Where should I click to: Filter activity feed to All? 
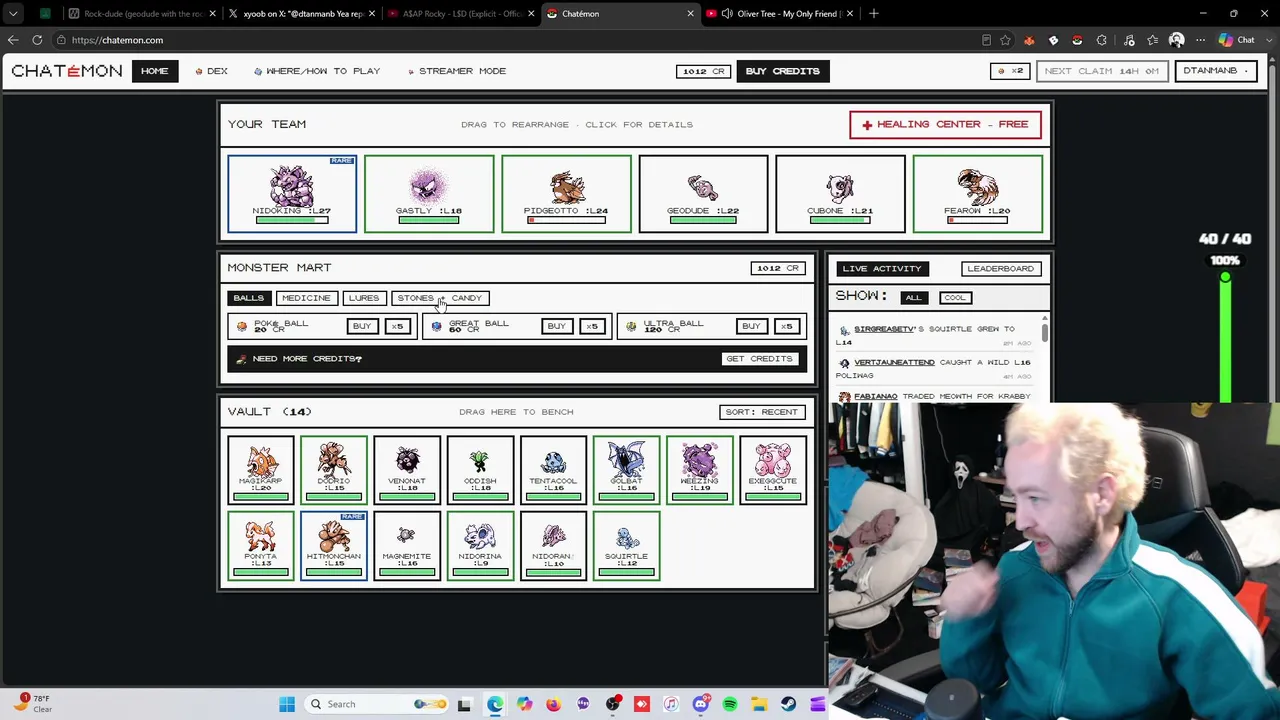pos(913,297)
